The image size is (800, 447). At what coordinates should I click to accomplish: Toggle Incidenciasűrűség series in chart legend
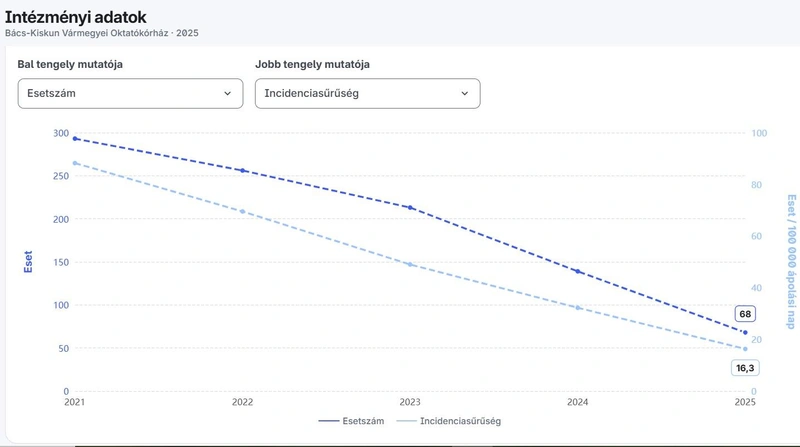[448, 421]
